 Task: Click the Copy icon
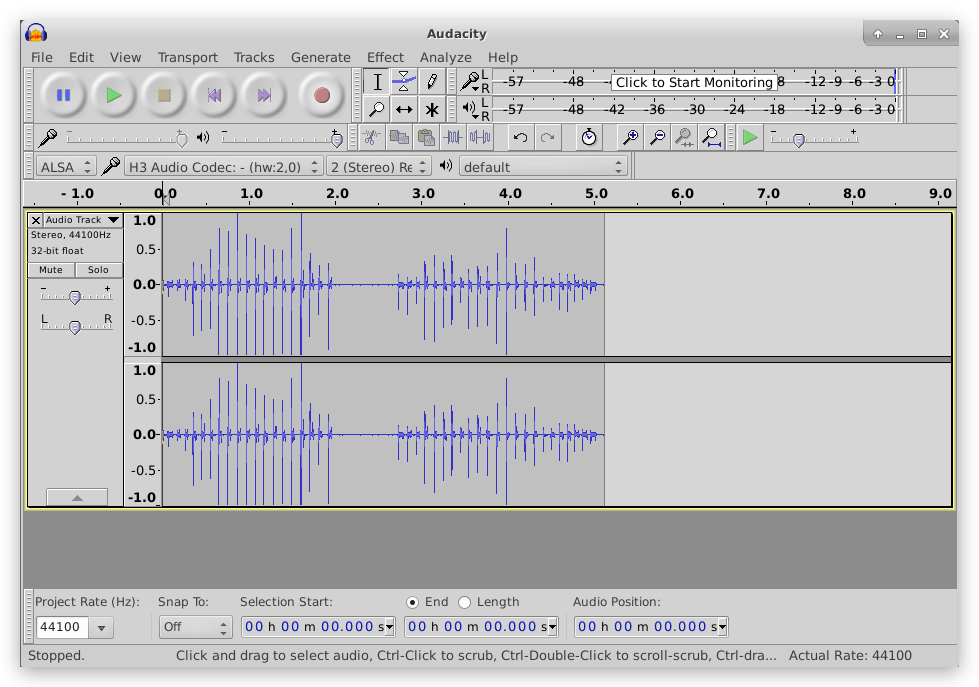pos(399,137)
